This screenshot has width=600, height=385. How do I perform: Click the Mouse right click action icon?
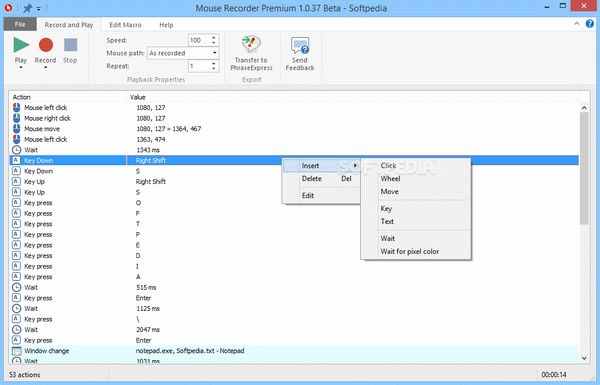tap(16, 118)
